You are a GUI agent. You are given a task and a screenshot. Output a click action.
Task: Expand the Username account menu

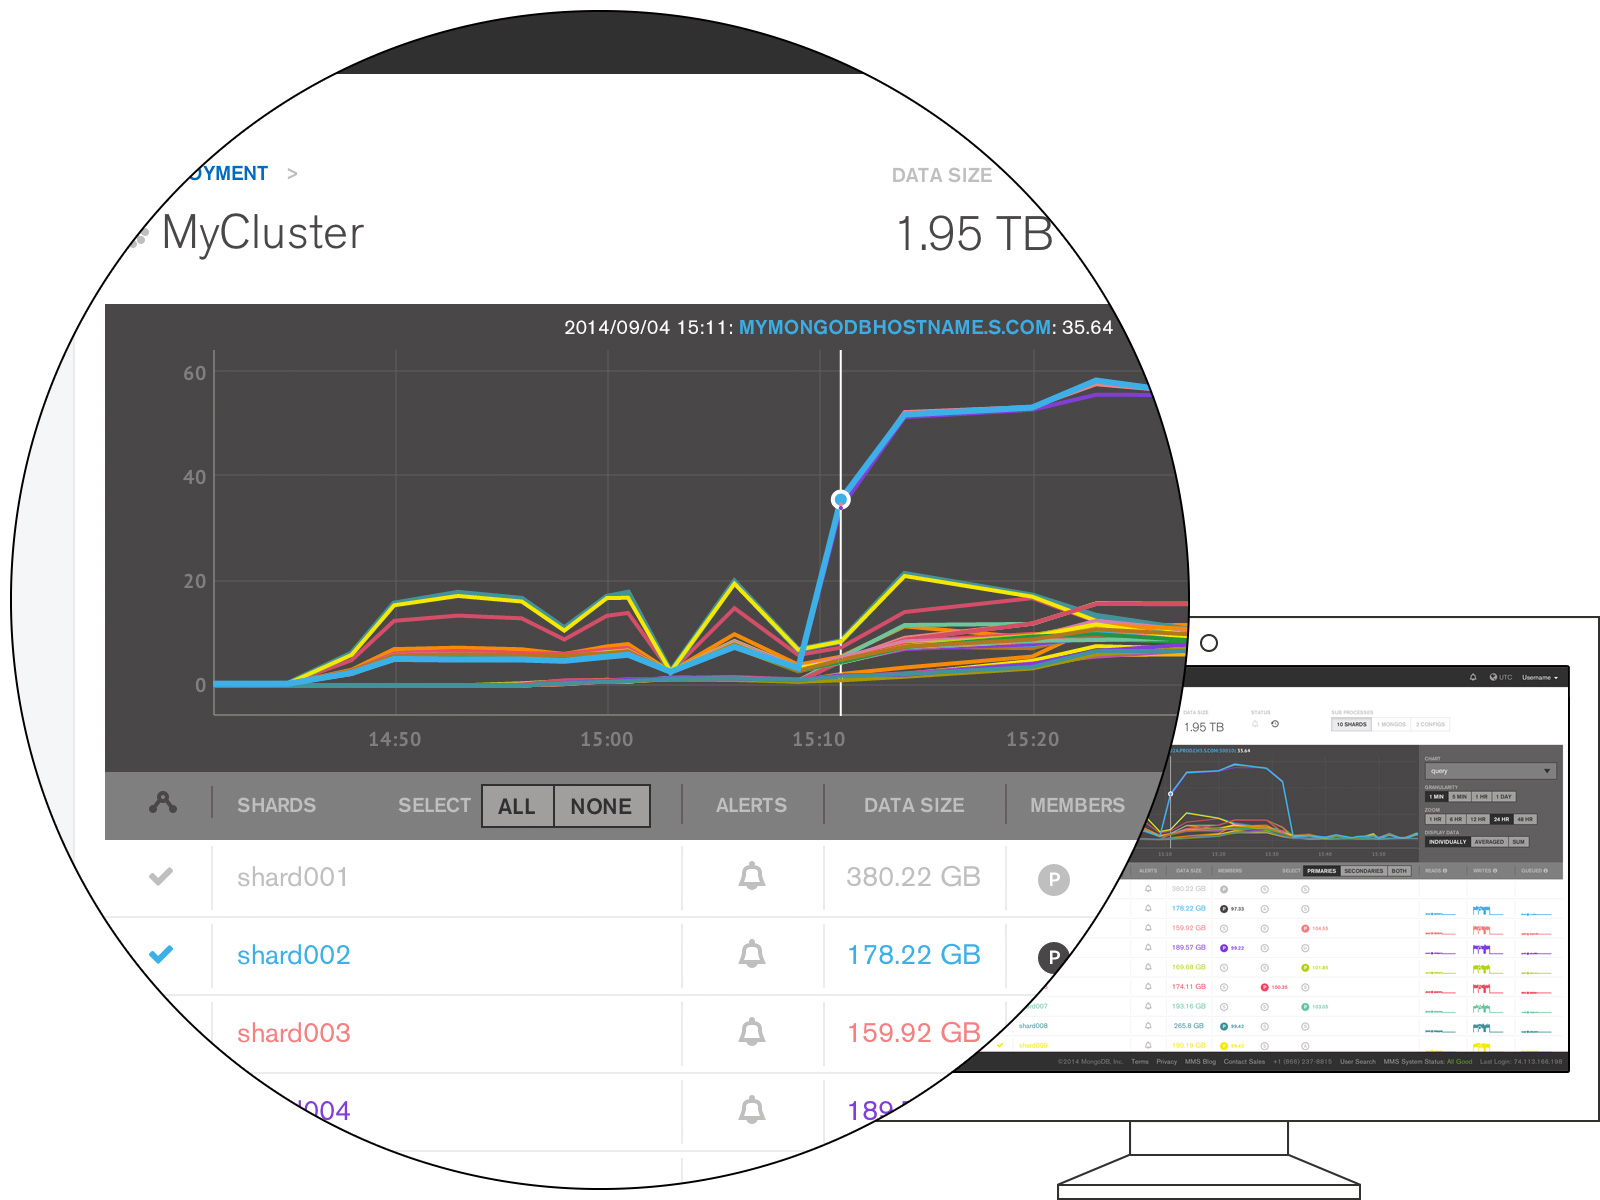(1539, 677)
